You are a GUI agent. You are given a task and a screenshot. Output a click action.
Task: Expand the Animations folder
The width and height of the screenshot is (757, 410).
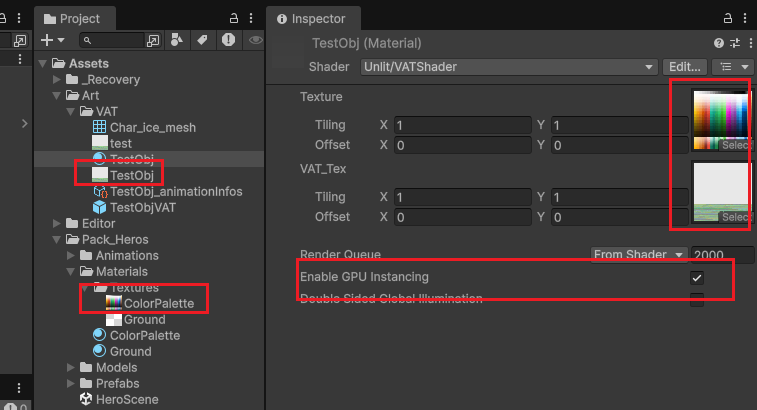(x=72, y=256)
